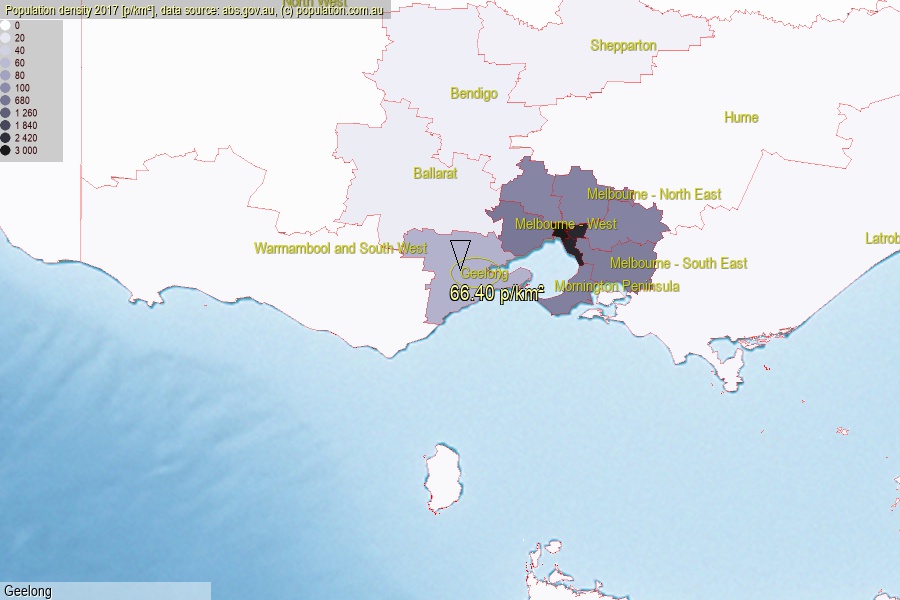Click Warrnambool and South West label
Image resolution: width=900 pixels, height=600 pixels.
[340, 248]
